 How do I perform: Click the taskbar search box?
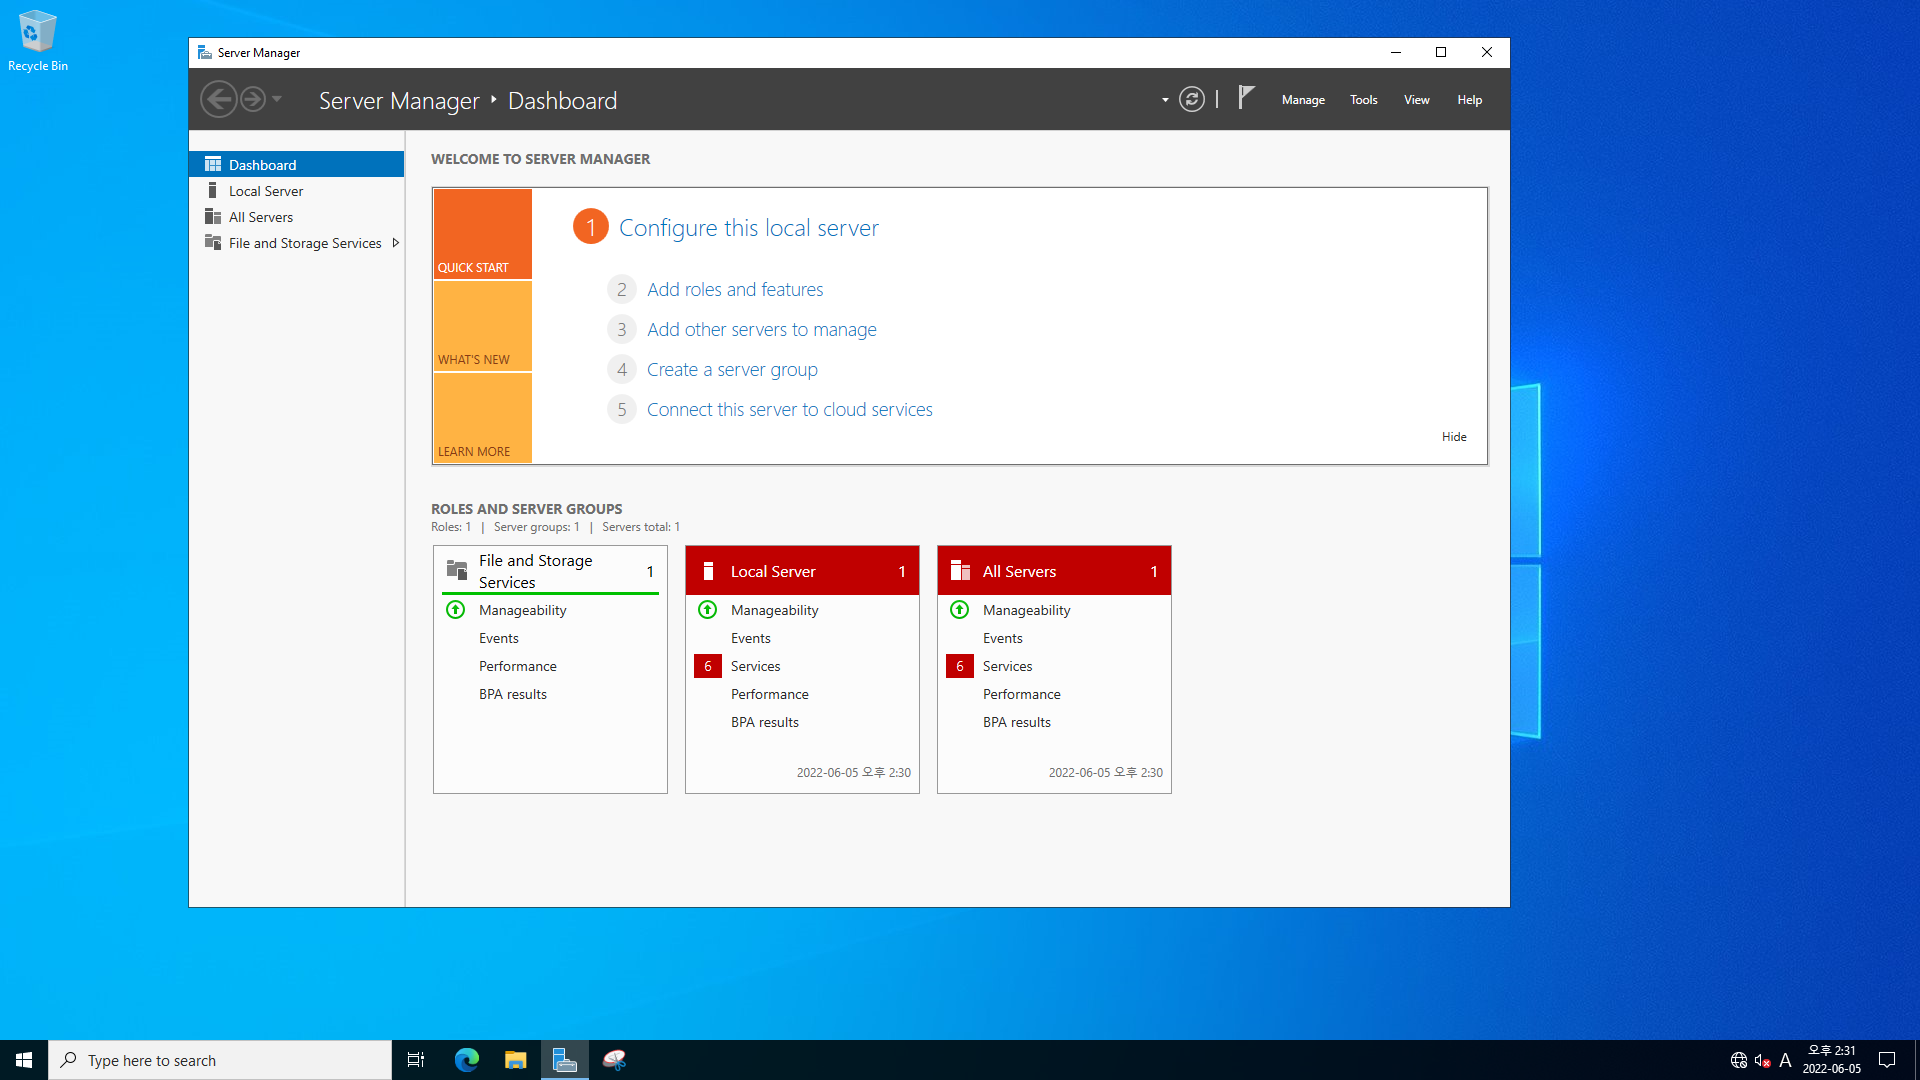point(220,1060)
